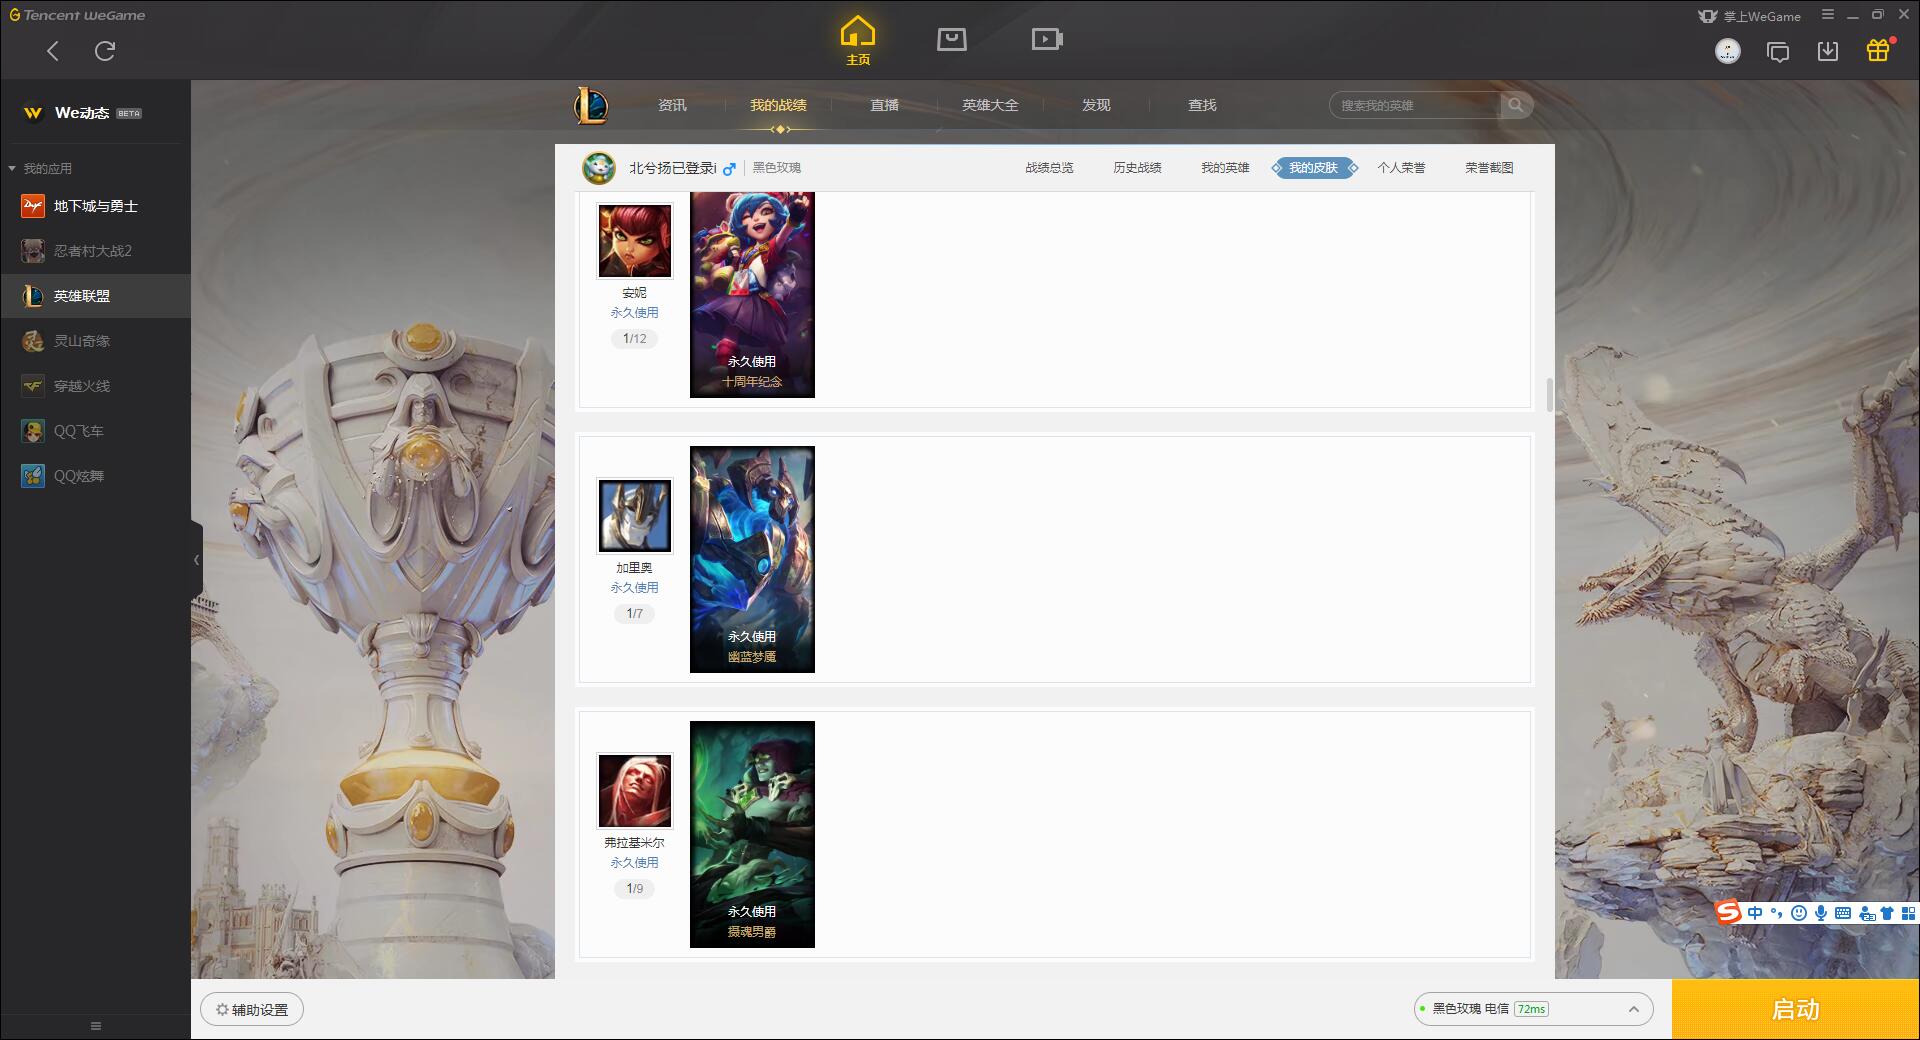This screenshot has width=1920, height=1040.
Task: Select 地下城与勇士 in the sidebar
Action: pos(95,206)
